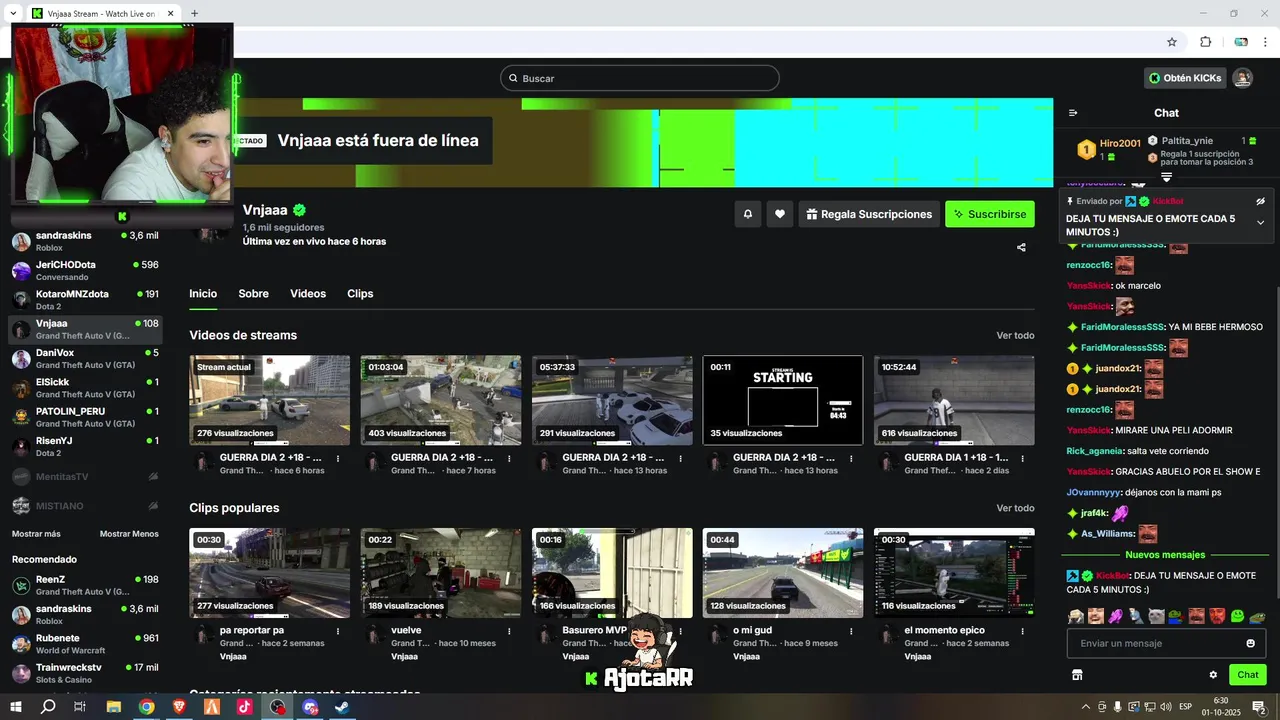Image resolution: width=1280 pixels, height=720 pixels.
Task: Open the emoji picker in chat input
Action: (x=1250, y=643)
